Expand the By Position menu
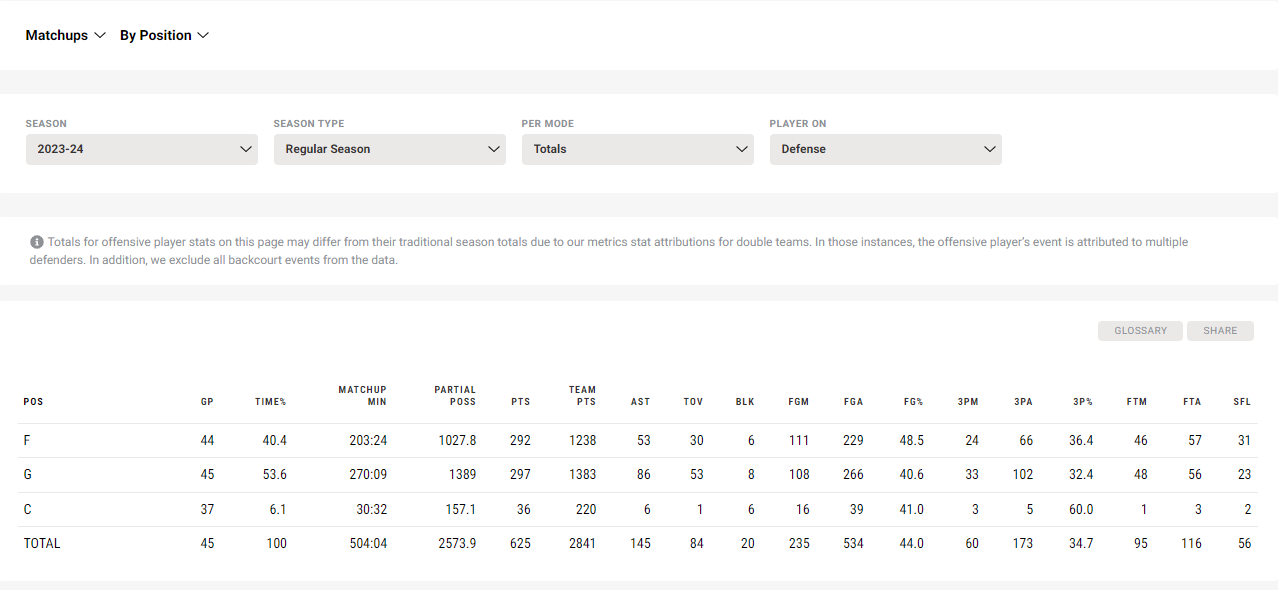The image size is (1278, 590). click(x=165, y=35)
